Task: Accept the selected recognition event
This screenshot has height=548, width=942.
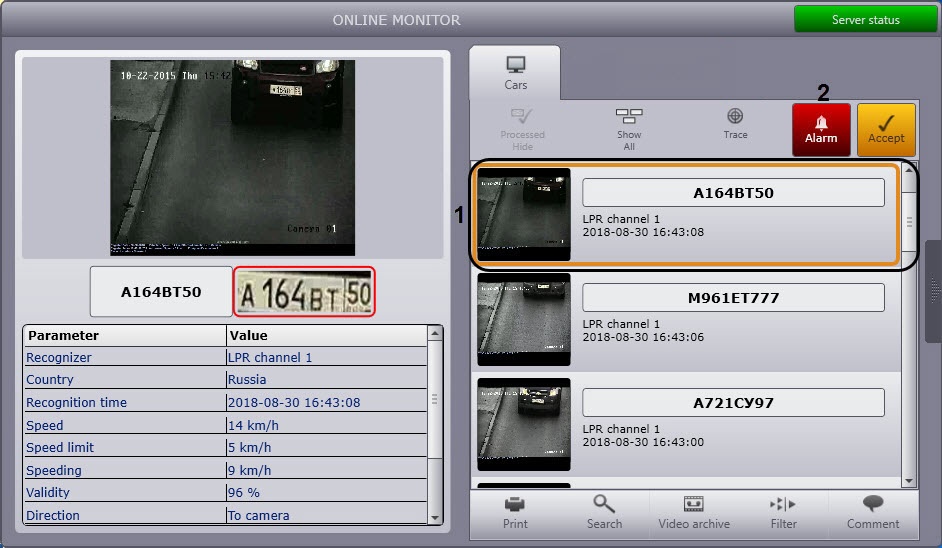Action: coord(886,130)
